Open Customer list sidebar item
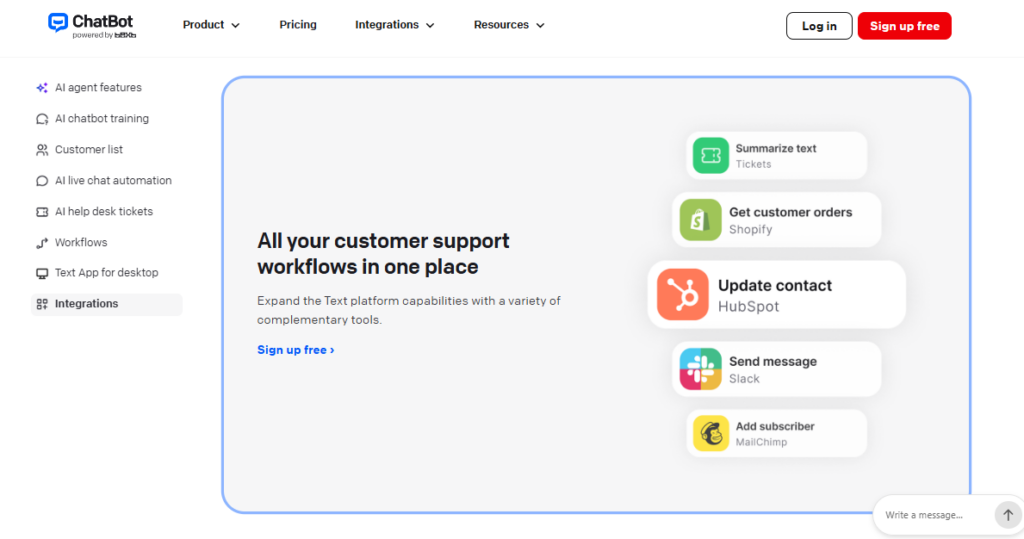Viewport: 1024px width, 539px height. (x=89, y=150)
